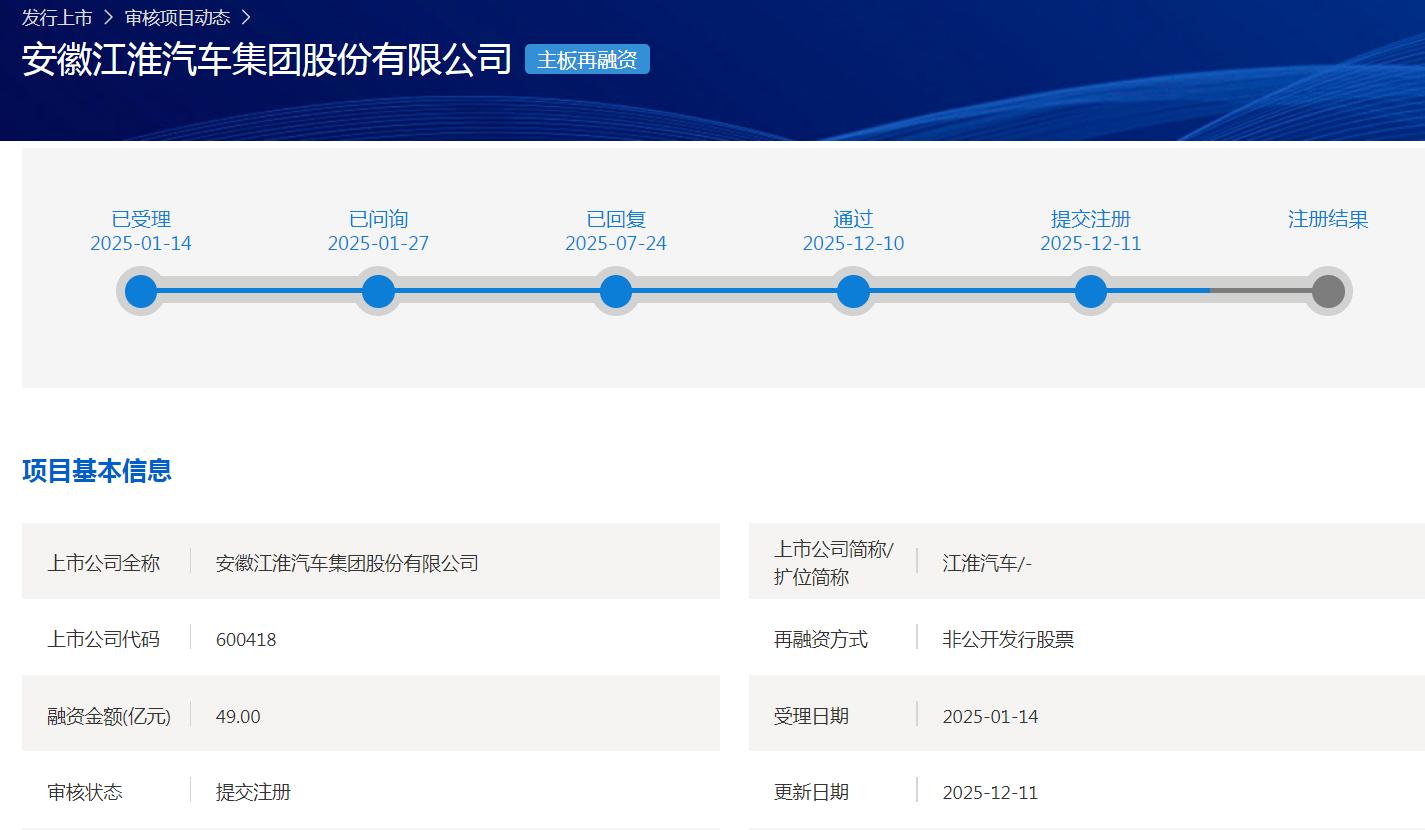Select the 已回复 timeline node circle
The image size is (1425, 830).
(616, 291)
